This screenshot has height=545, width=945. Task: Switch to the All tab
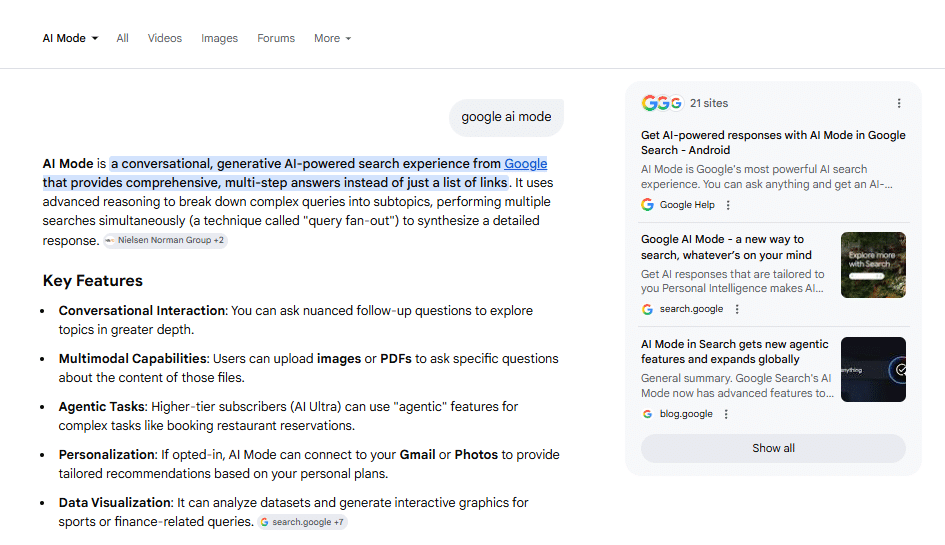122,38
